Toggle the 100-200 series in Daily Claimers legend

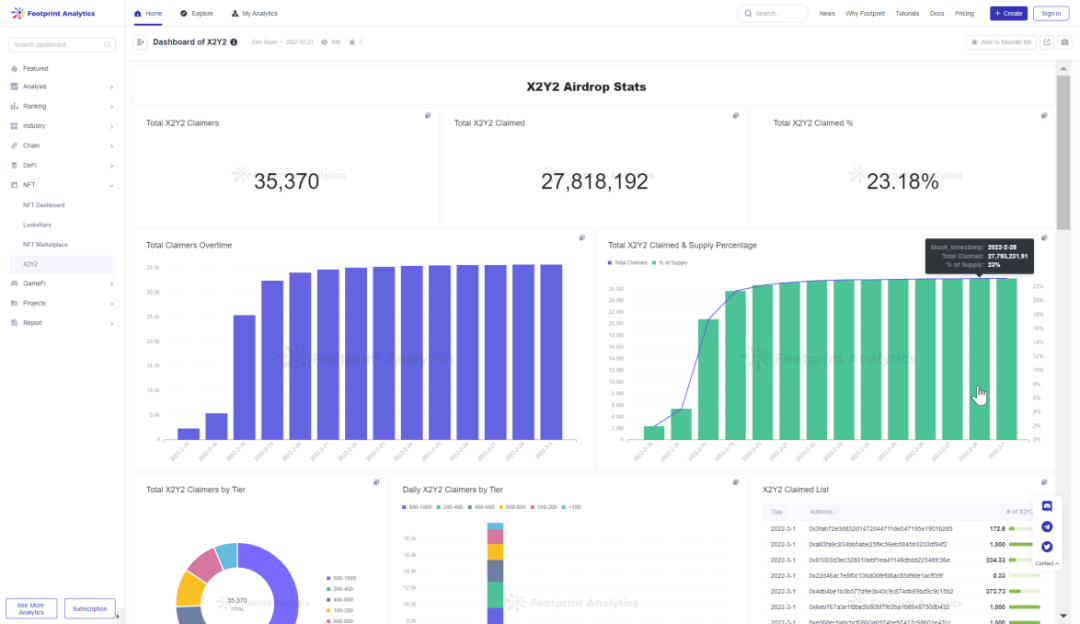point(543,507)
